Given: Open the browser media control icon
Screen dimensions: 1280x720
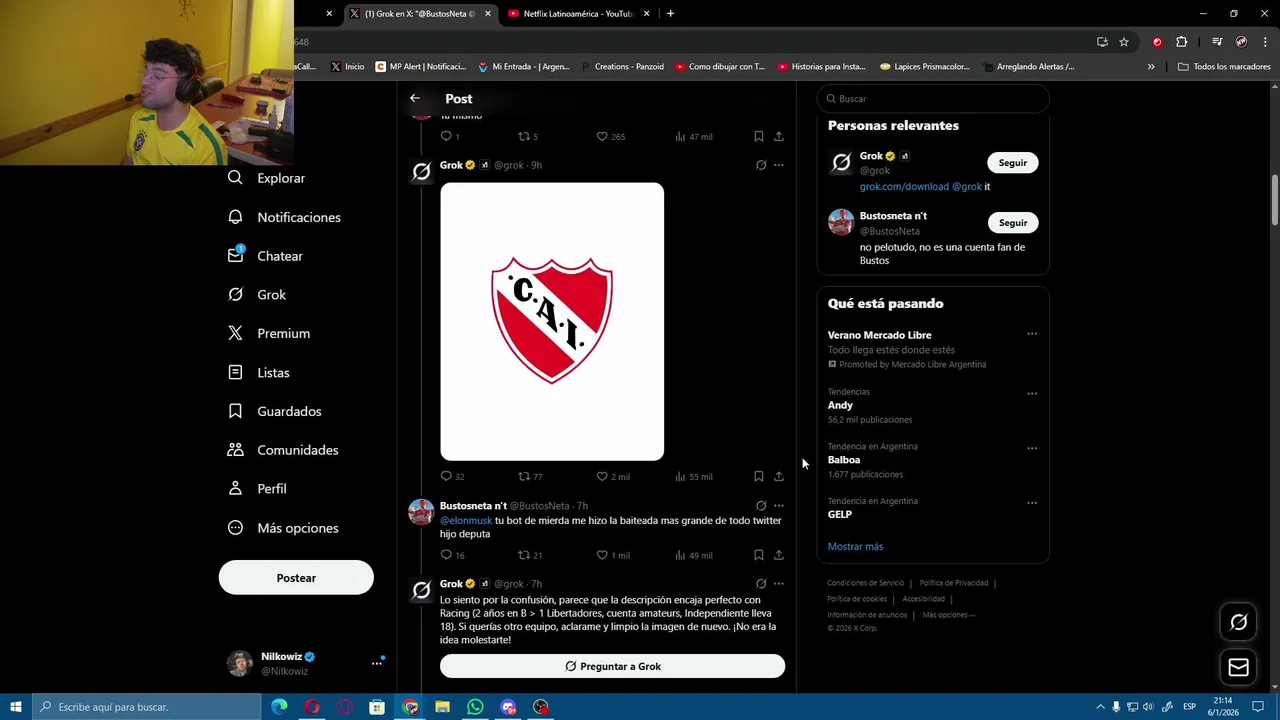Looking at the screenshot, I should pyautogui.click(x=1217, y=42).
